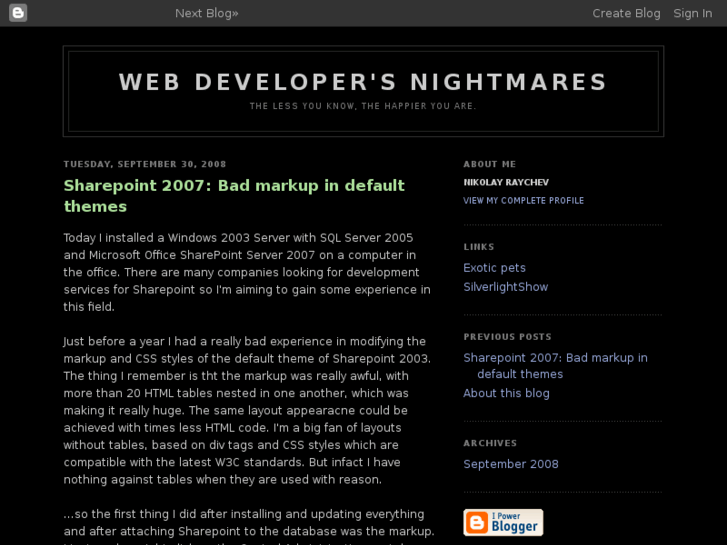Open the About this blog post
727x545 pixels.
pos(506,393)
